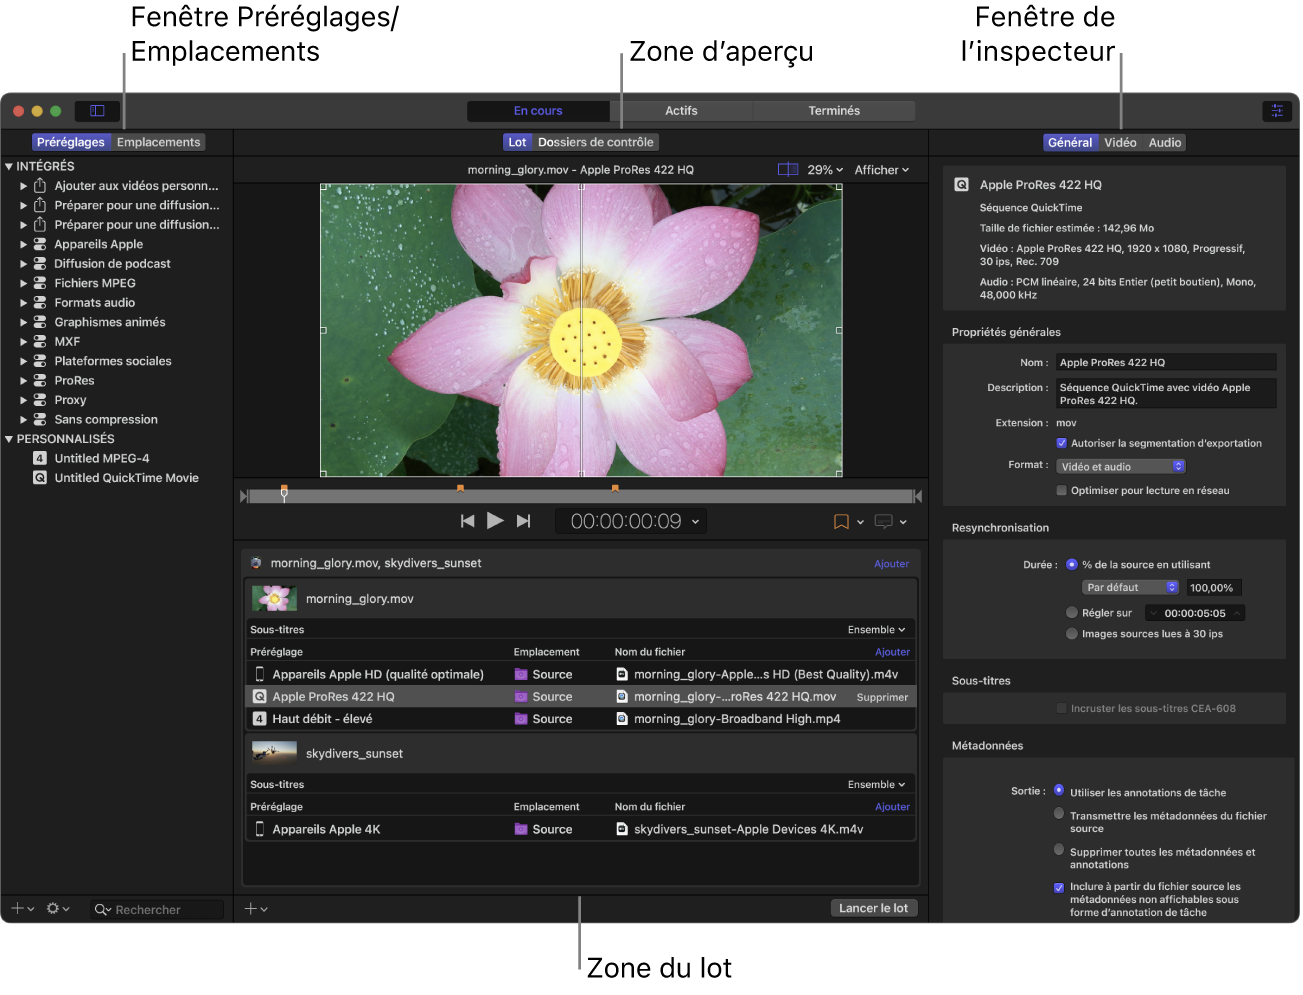Select Transmettre les métadonnées du fichier source
The height and width of the screenshot is (995, 1303).
[1059, 814]
